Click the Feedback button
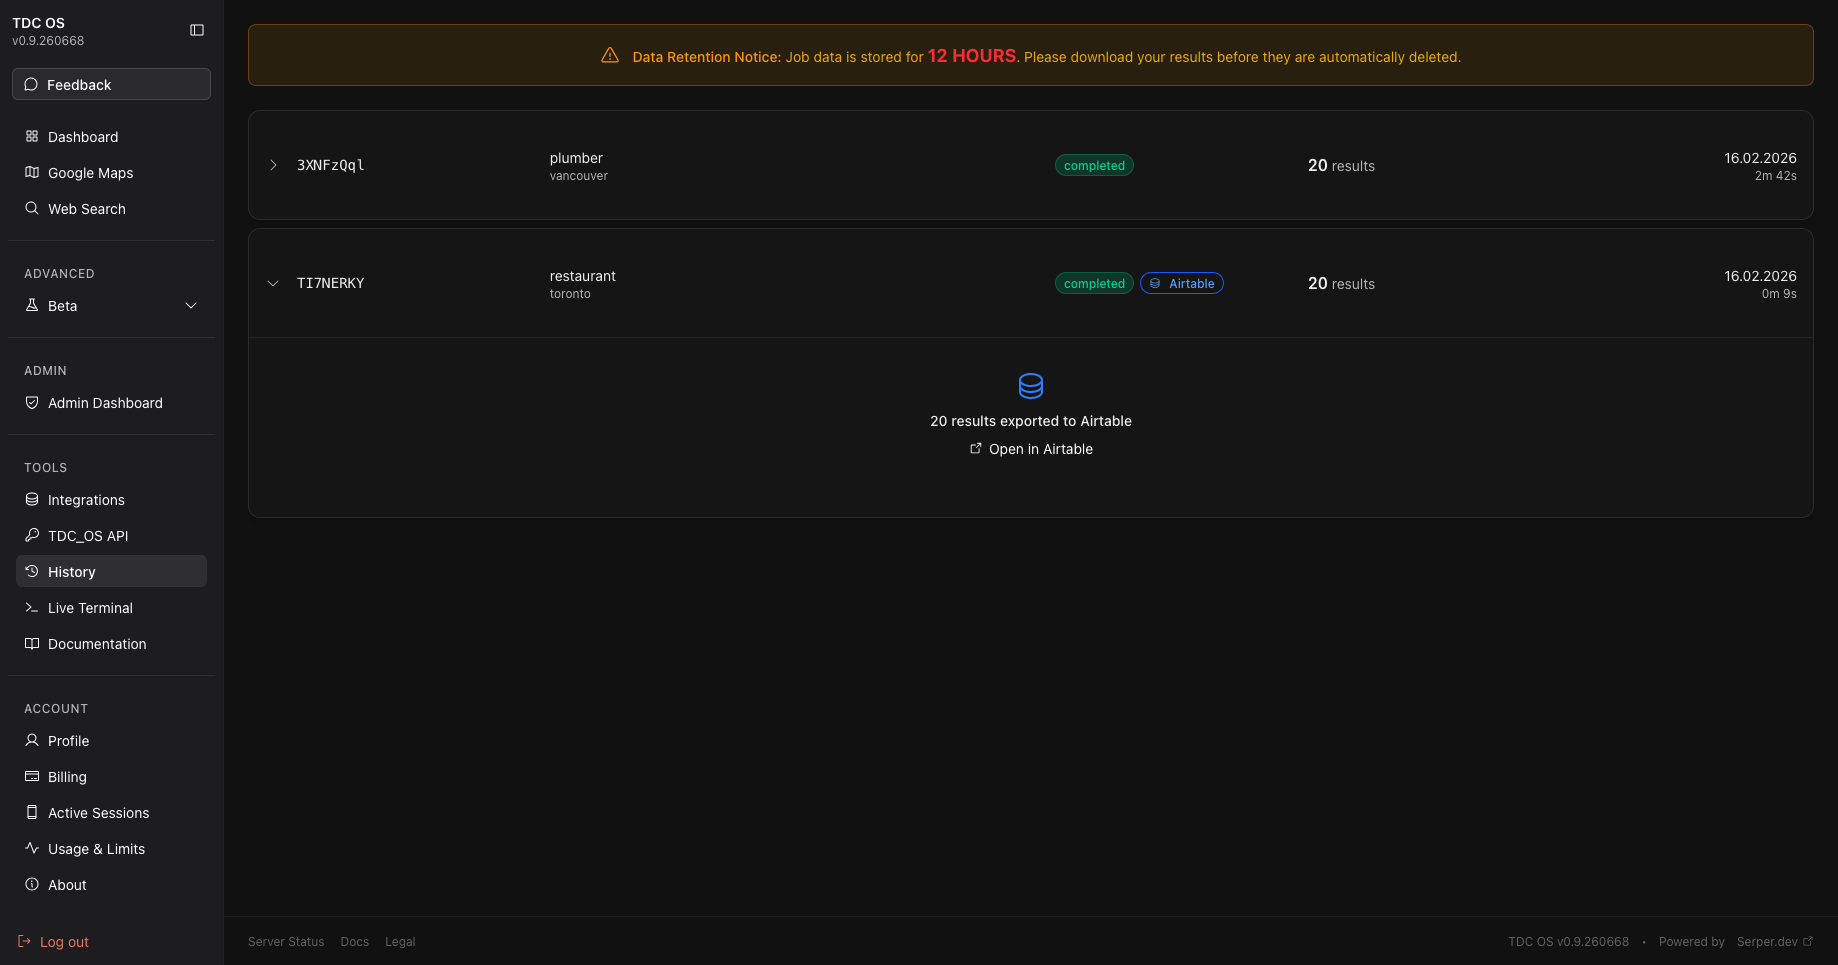Image resolution: width=1838 pixels, height=965 pixels. point(110,84)
